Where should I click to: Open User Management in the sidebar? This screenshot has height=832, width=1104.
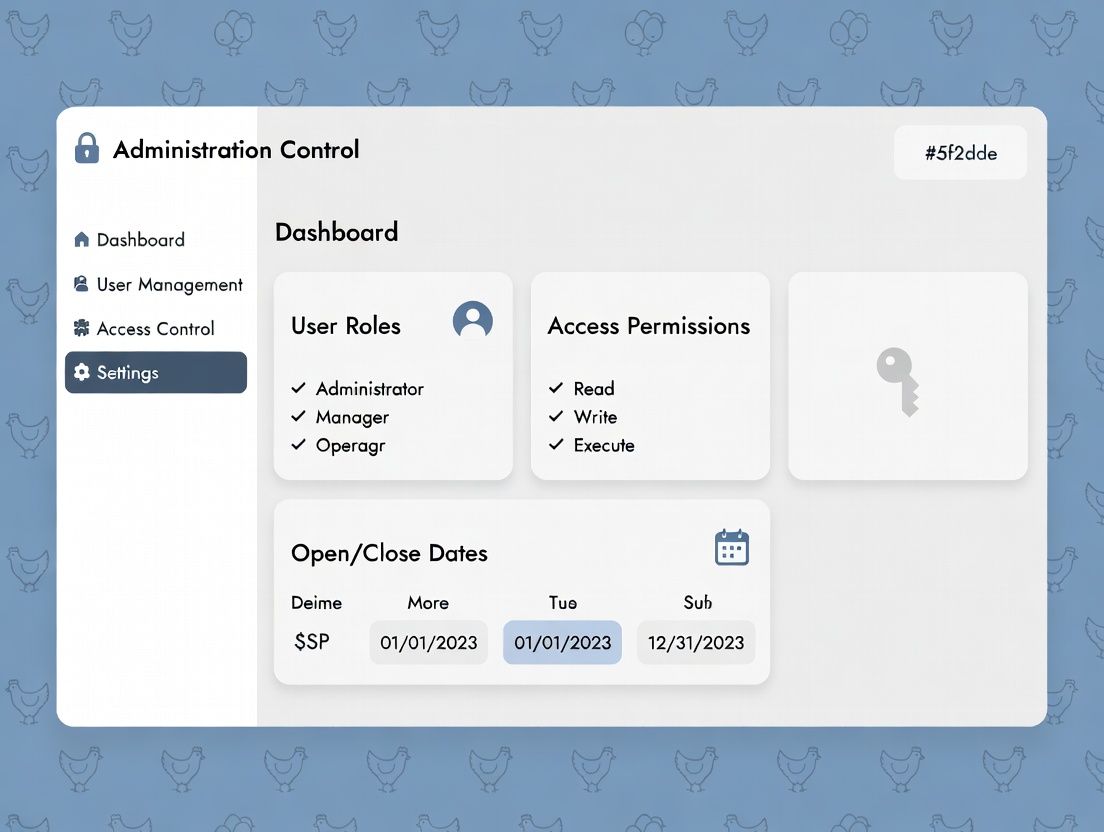click(x=169, y=285)
